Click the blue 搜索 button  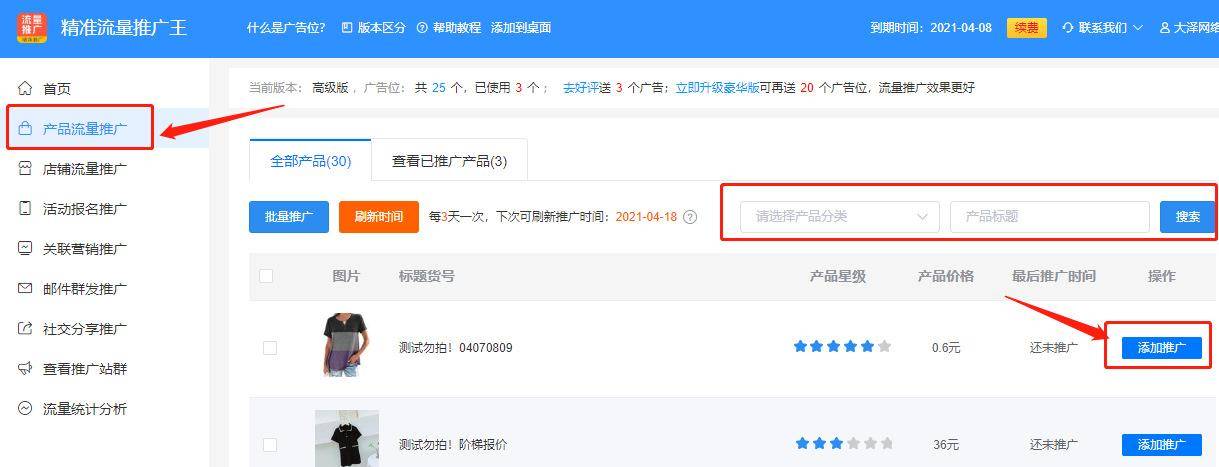(x=1187, y=216)
